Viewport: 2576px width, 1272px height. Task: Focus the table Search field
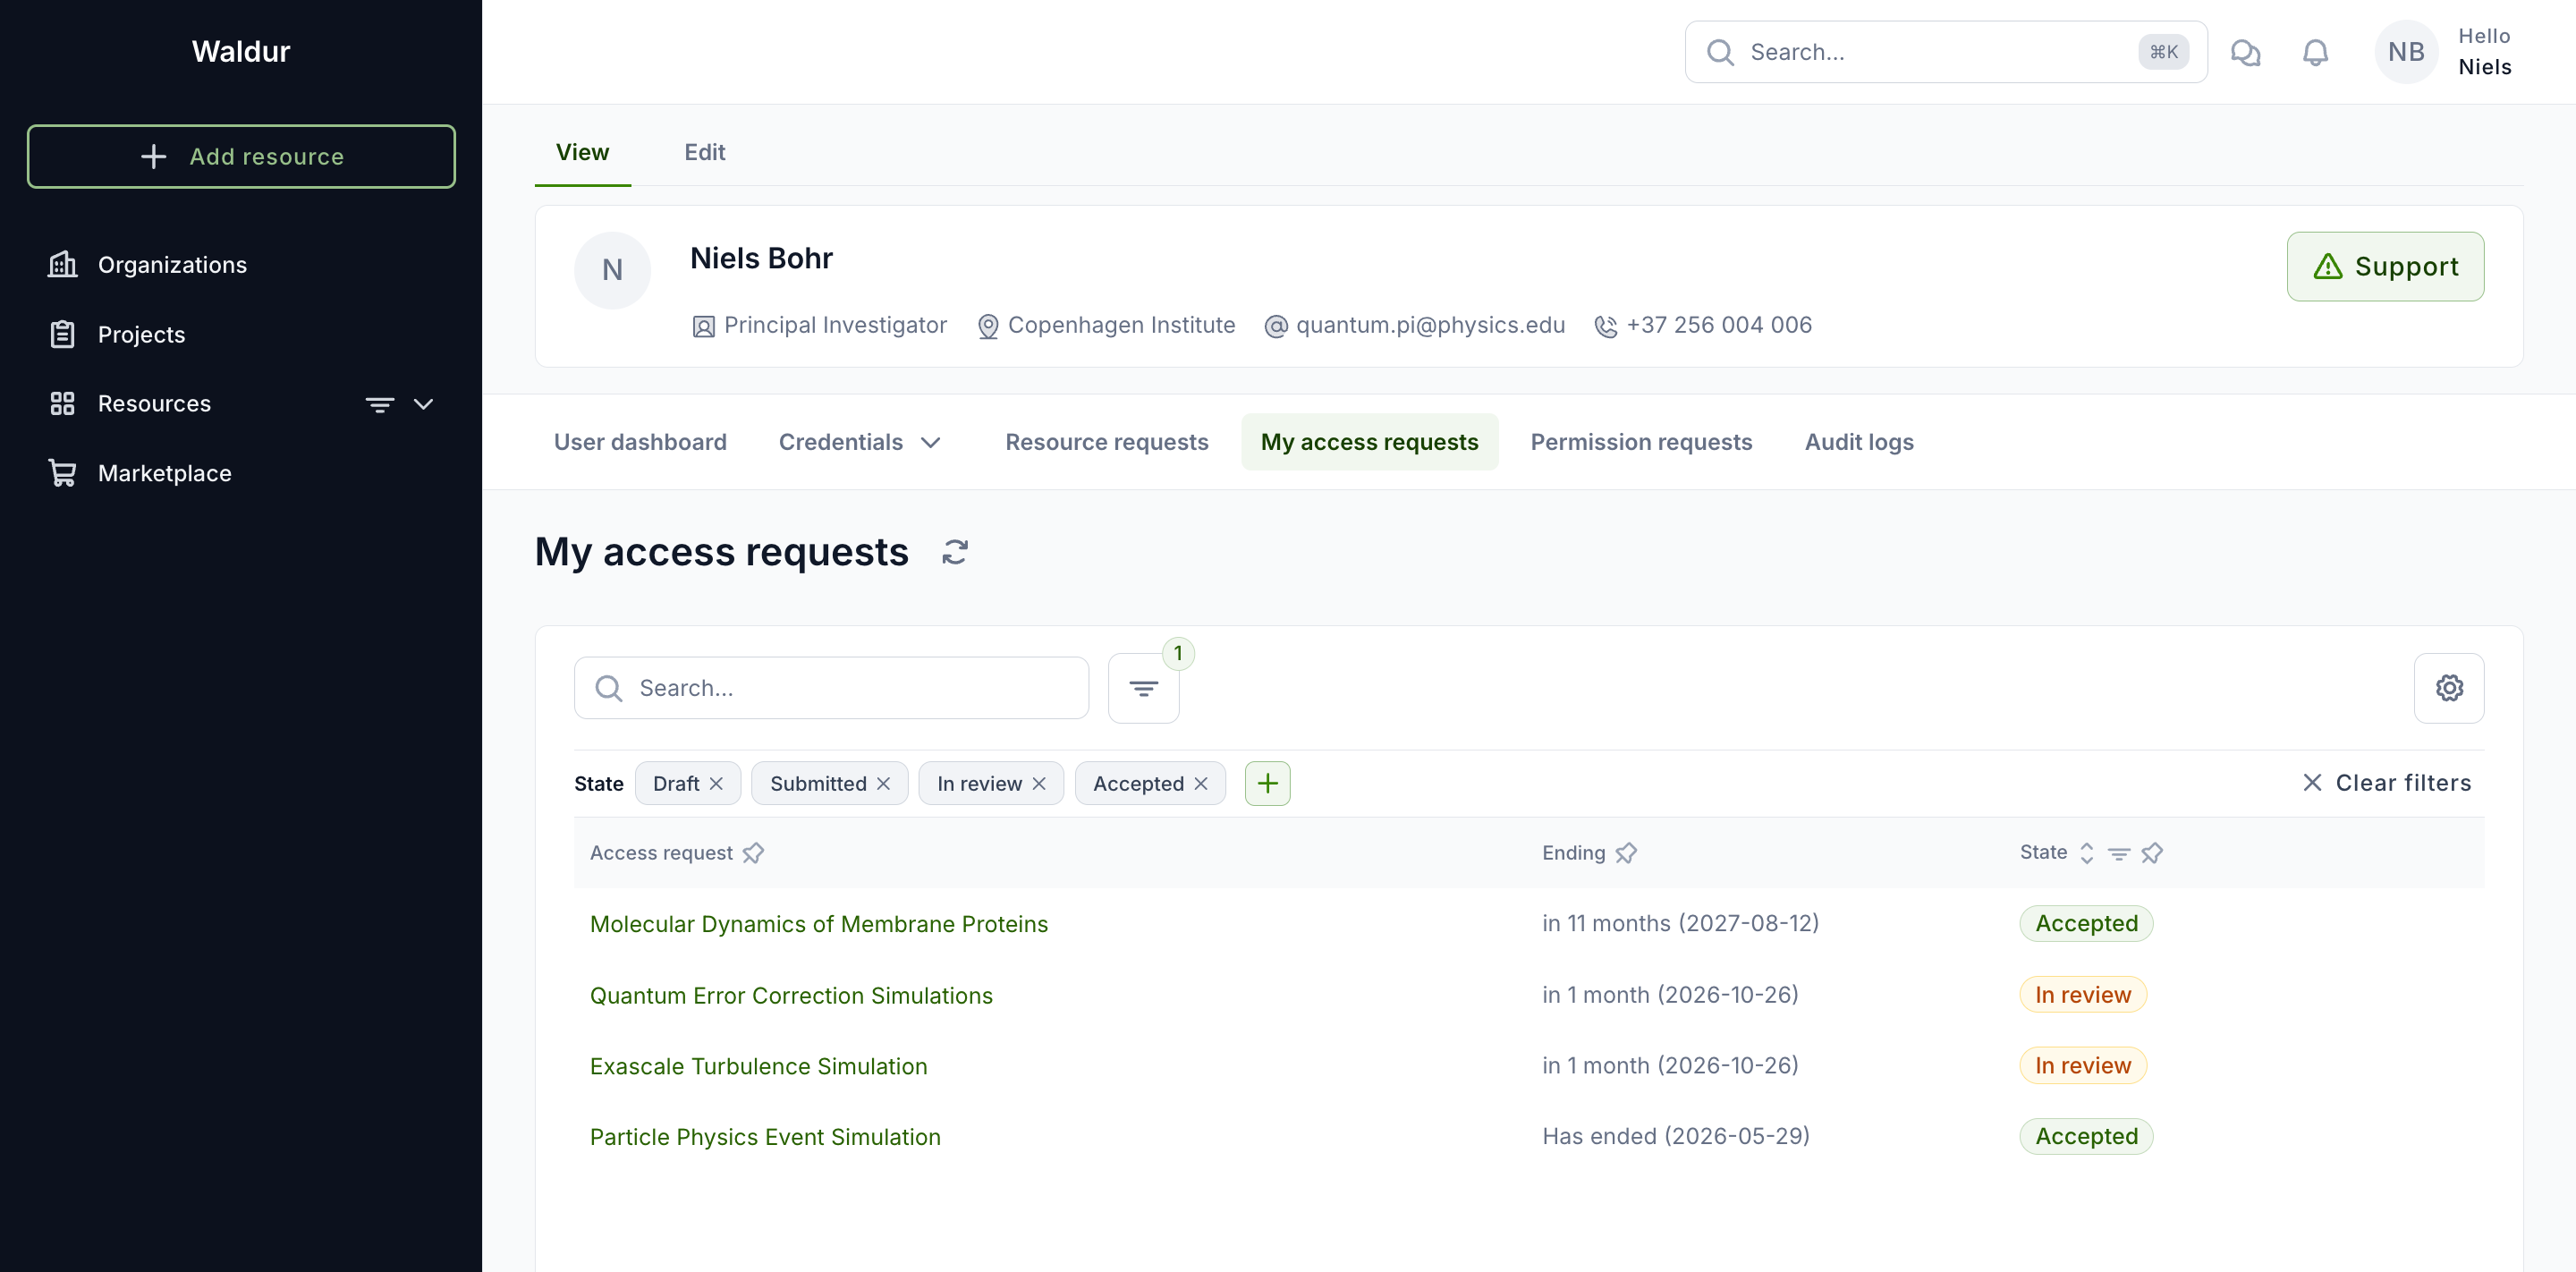pos(831,688)
